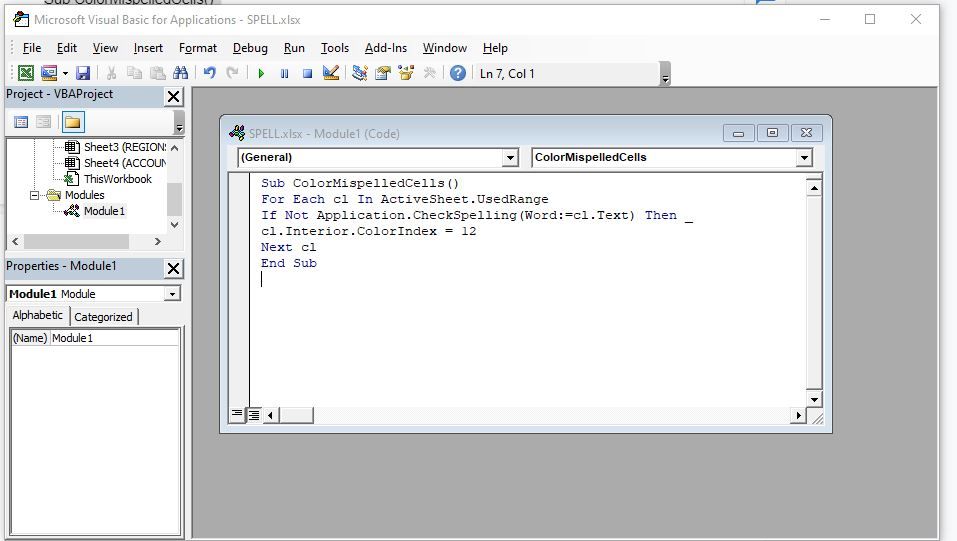Click the (Name) Module1 property value
This screenshot has height=541, width=957.
pyautogui.click(x=115, y=338)
